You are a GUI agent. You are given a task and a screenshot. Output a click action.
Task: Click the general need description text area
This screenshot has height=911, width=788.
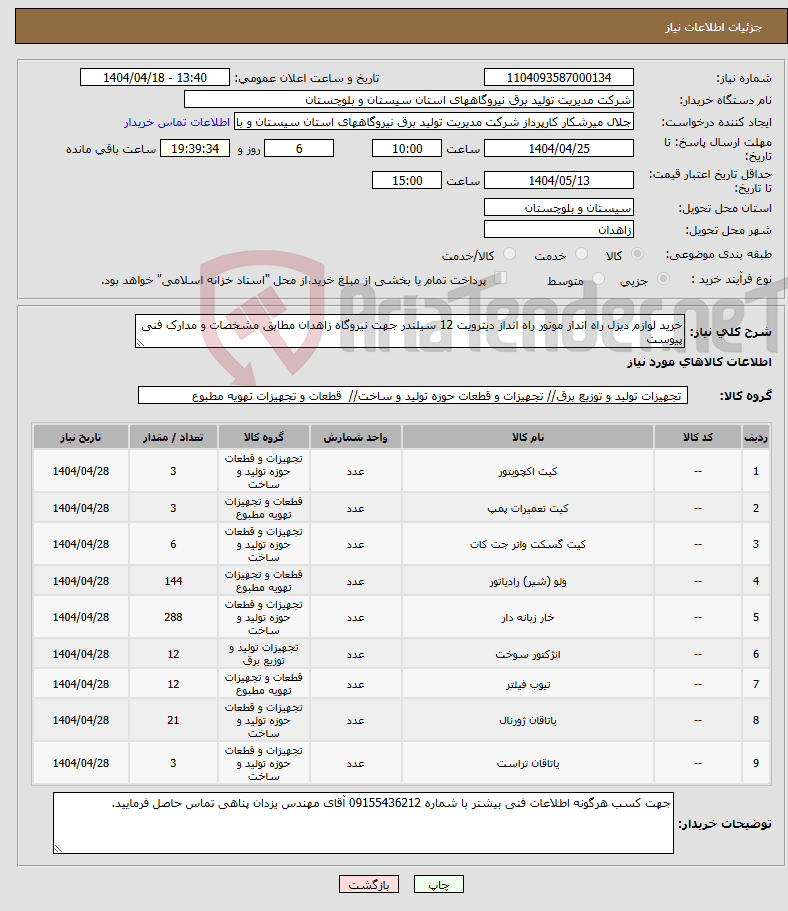pyautogui.click(x=410, y=331)
